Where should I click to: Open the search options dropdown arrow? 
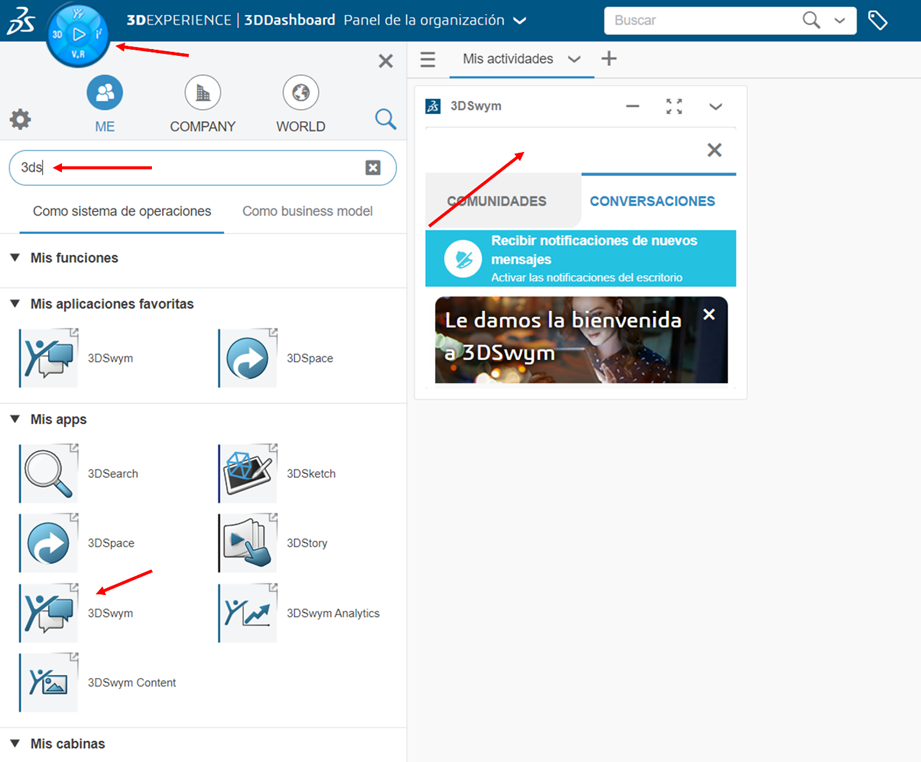click(x=840, y=21)
